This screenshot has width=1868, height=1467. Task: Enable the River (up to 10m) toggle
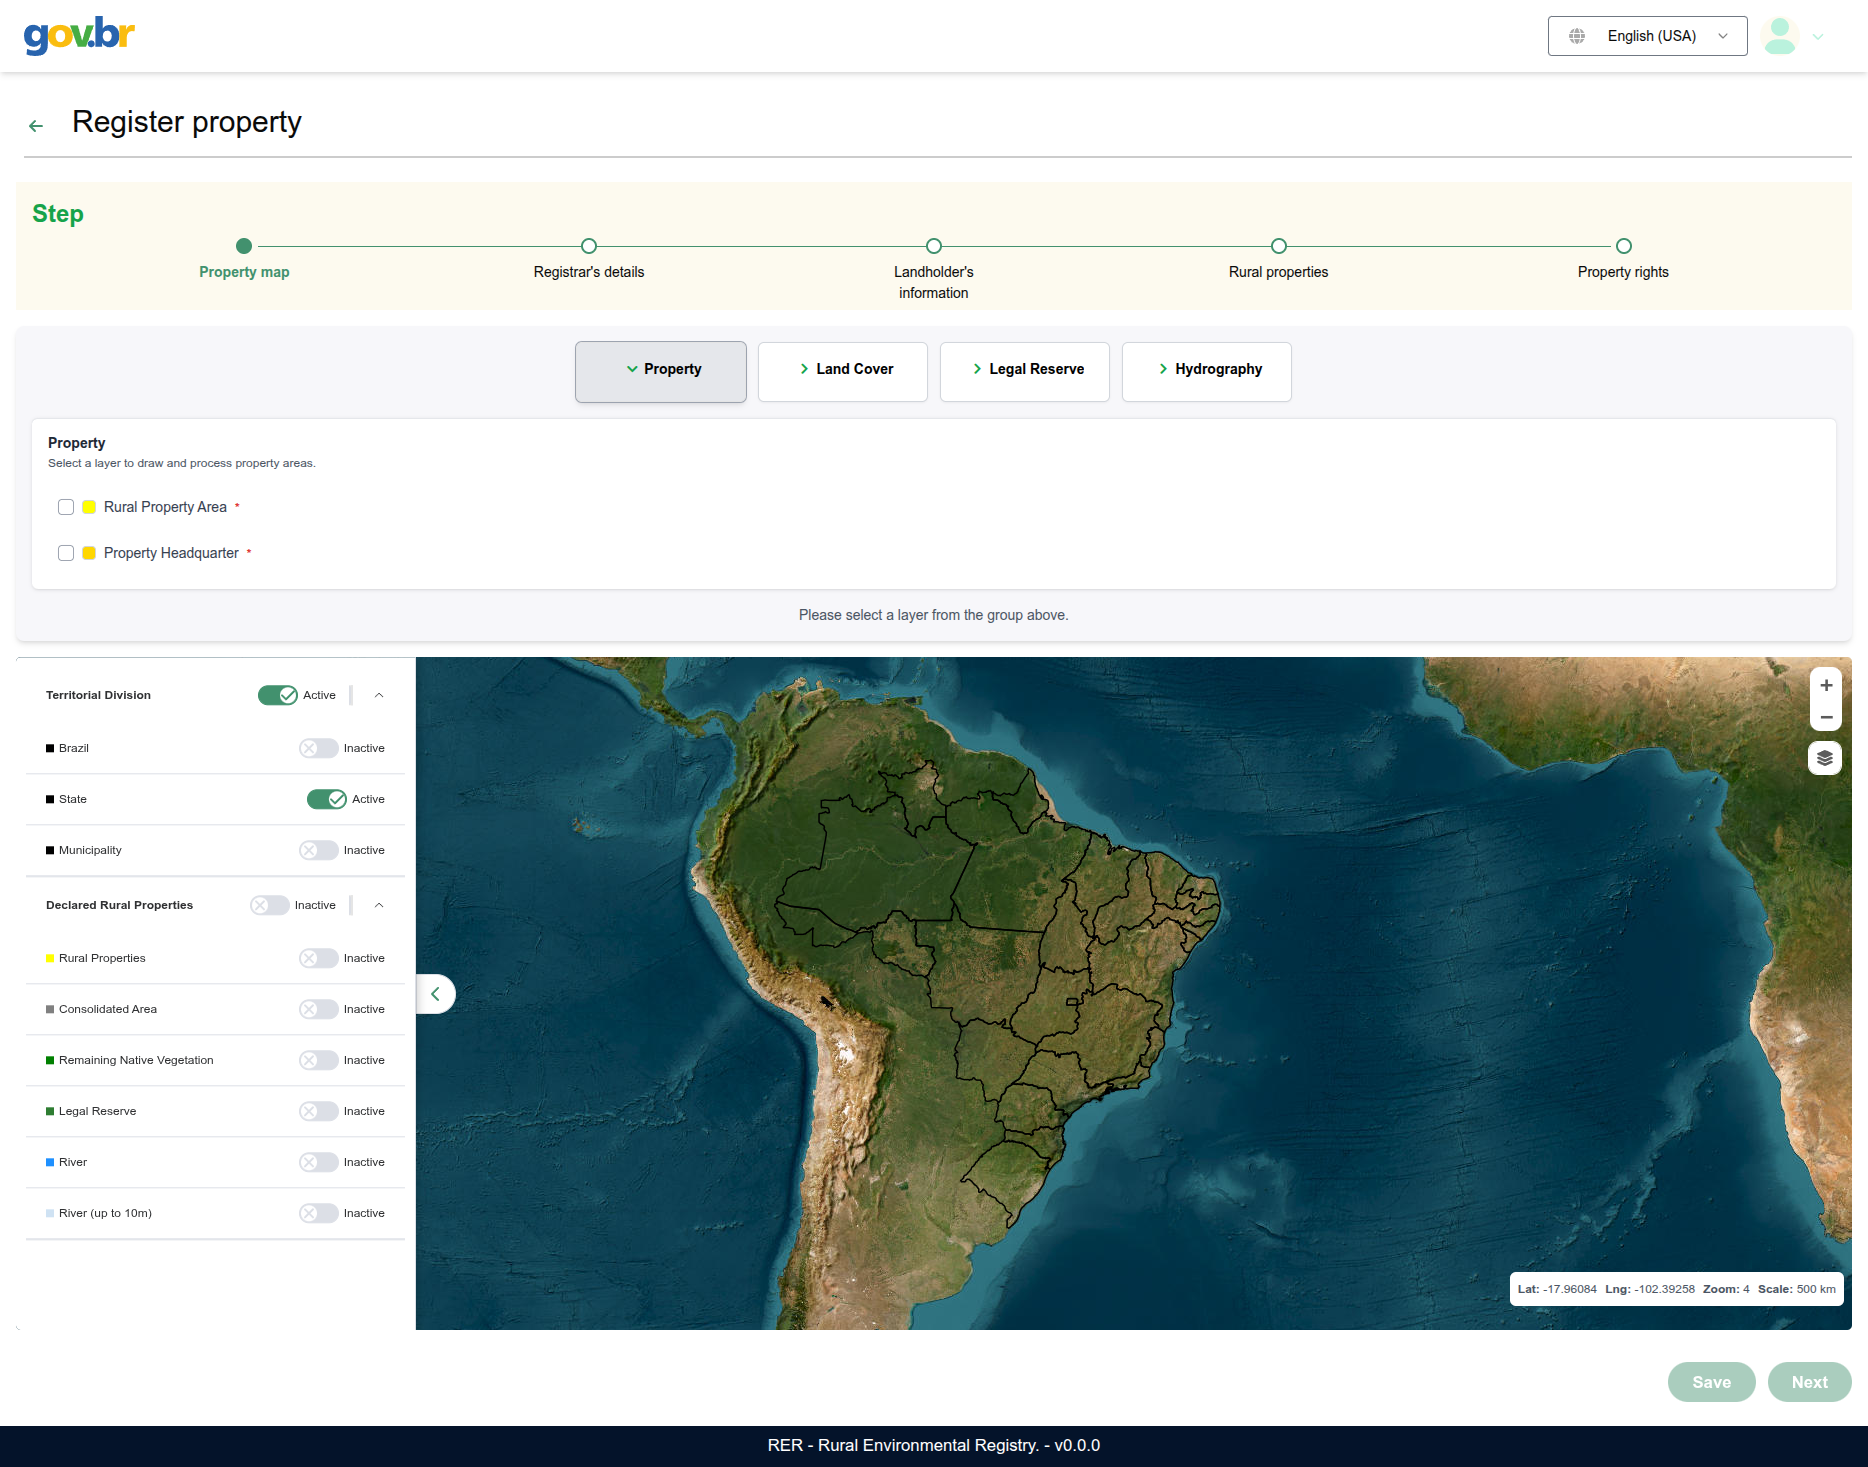tap(319, 1213)
